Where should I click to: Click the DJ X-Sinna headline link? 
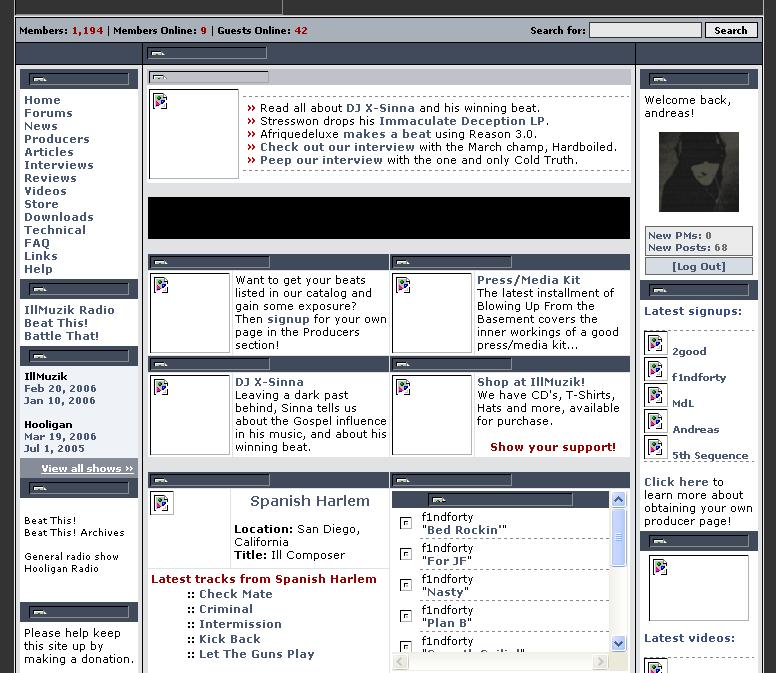(380, 108)
